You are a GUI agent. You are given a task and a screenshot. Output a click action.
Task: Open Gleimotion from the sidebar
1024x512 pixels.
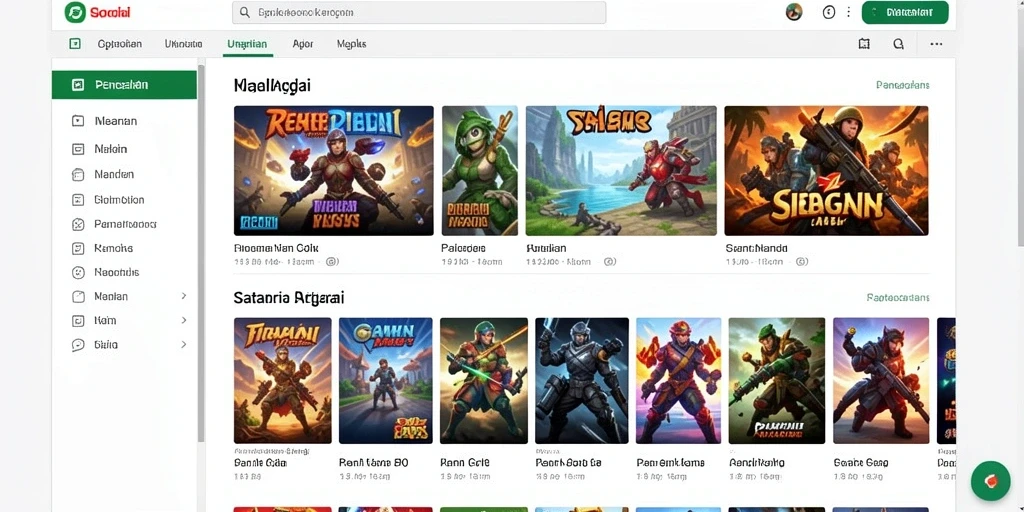point(119,200)
